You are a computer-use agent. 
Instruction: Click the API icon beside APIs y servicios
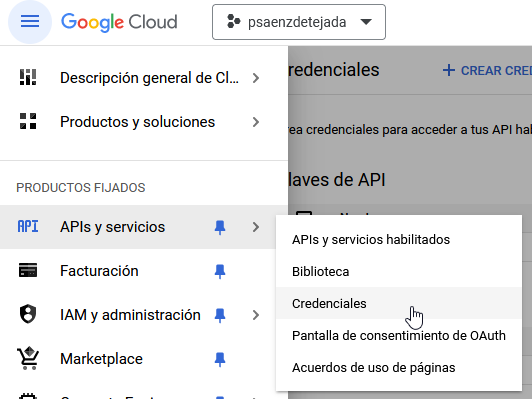click(28, 227)
